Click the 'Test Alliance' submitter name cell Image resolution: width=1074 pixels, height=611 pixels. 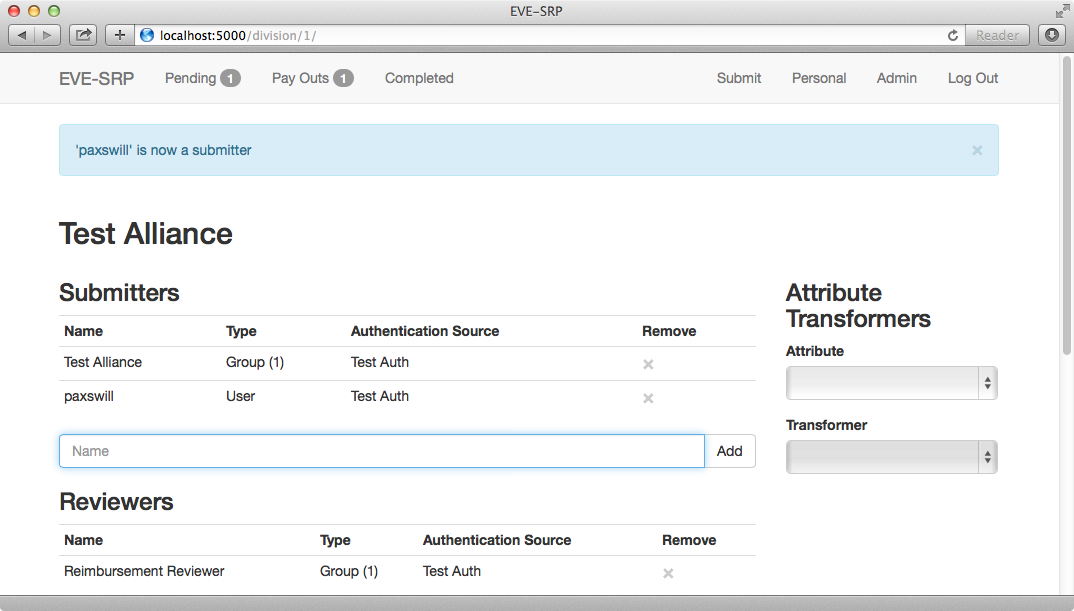click(103, 362)
